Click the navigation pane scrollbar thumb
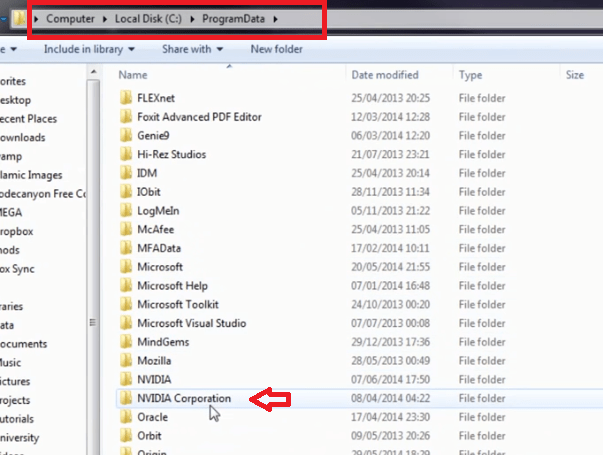Image resolution: width=603 pixels, height=455 pixels. 93,269
